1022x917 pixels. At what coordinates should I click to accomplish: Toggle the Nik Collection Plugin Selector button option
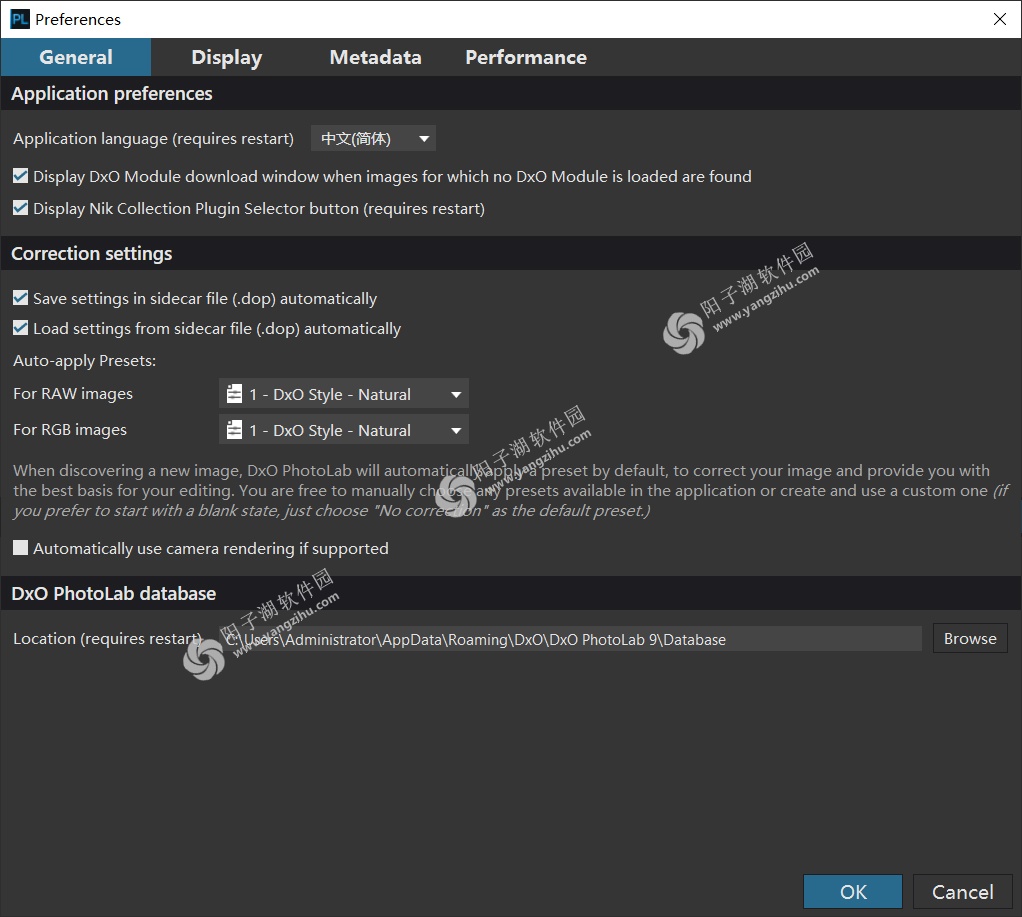20,208
